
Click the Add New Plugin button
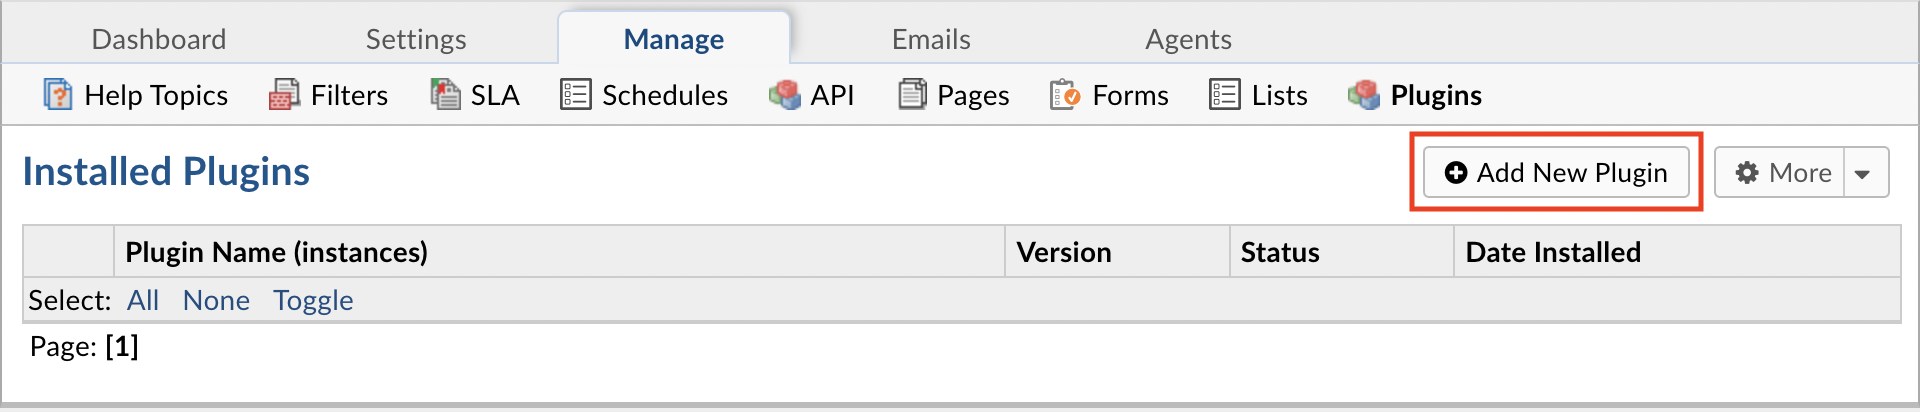pos(1556,172)
